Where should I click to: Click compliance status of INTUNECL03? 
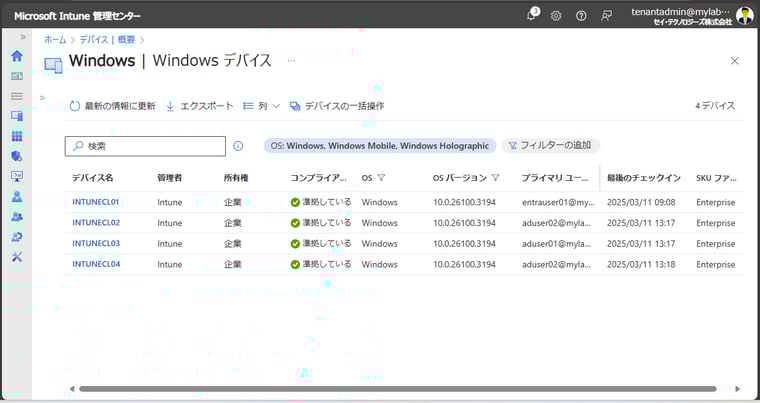321,243
